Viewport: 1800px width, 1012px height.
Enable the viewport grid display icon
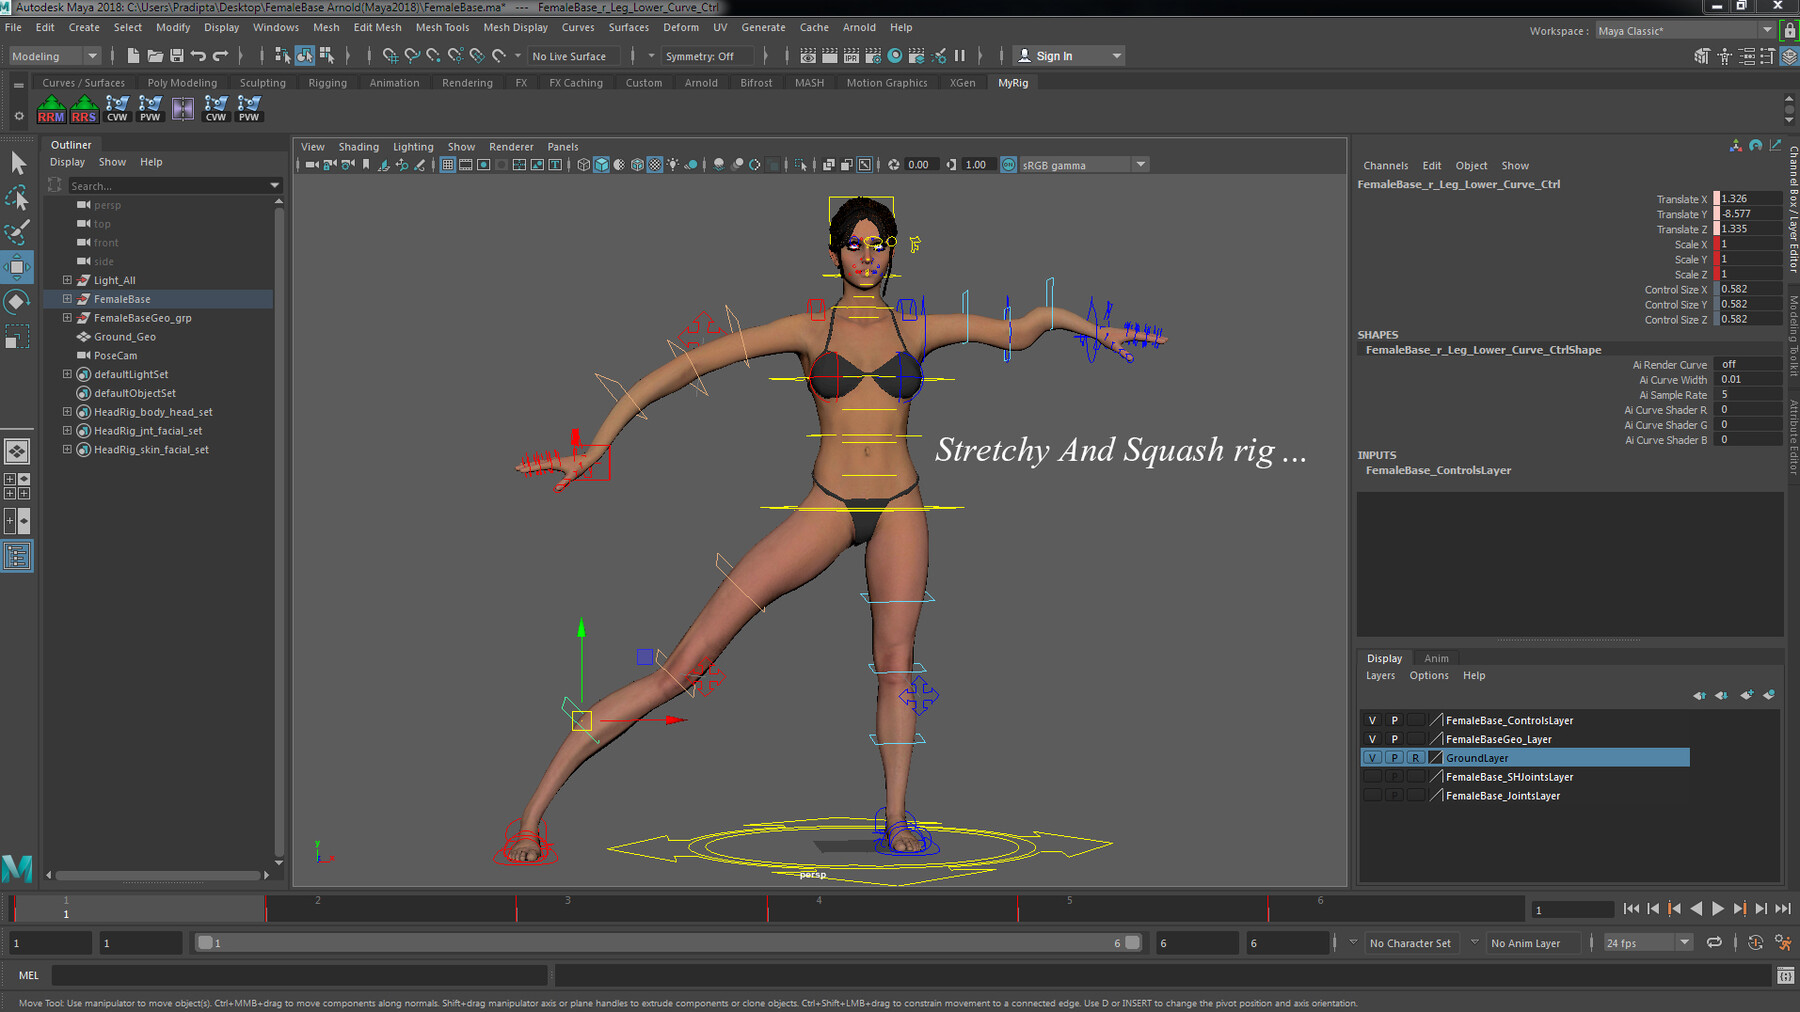[x=446, y=164]
